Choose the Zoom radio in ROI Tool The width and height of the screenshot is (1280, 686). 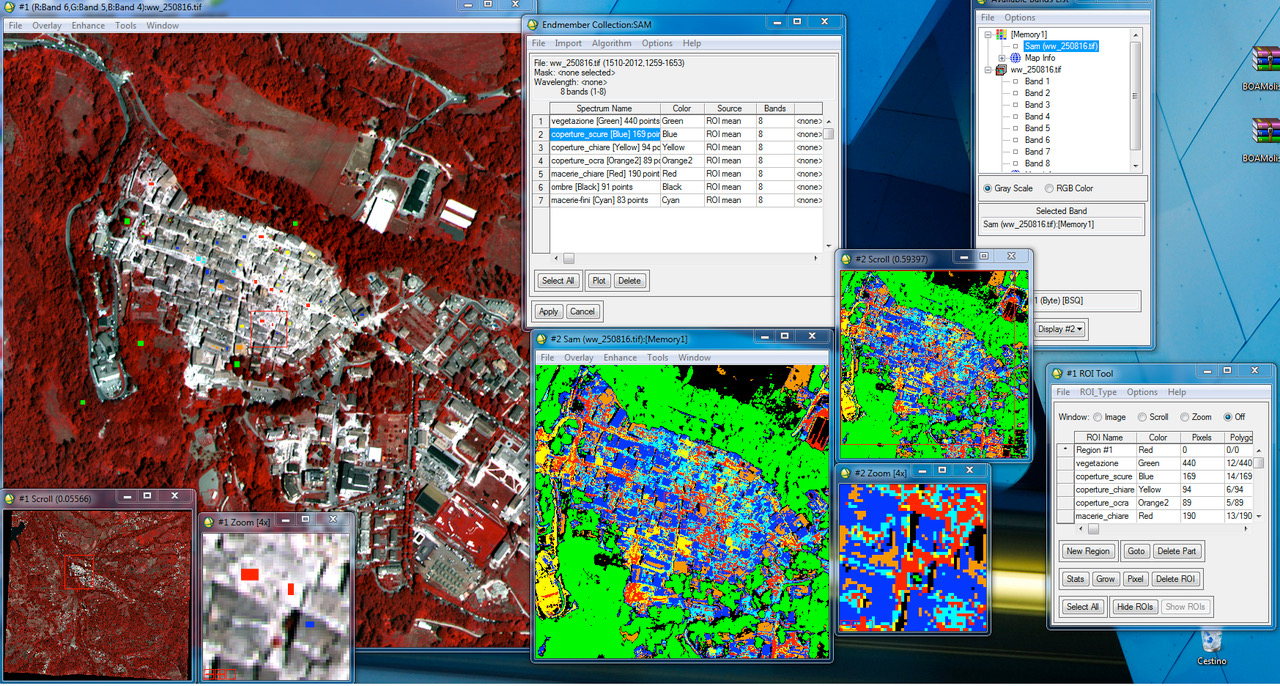(1185, 417)
